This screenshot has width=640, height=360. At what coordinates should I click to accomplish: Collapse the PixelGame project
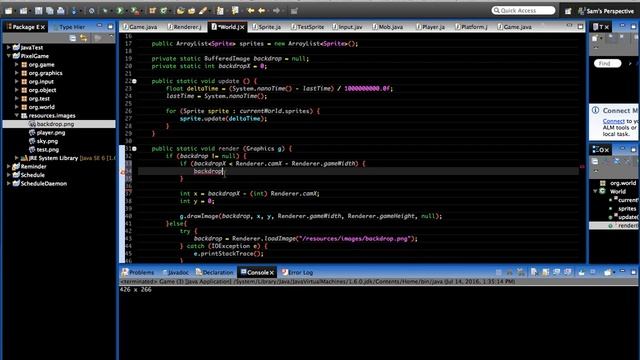pos(9,56)
